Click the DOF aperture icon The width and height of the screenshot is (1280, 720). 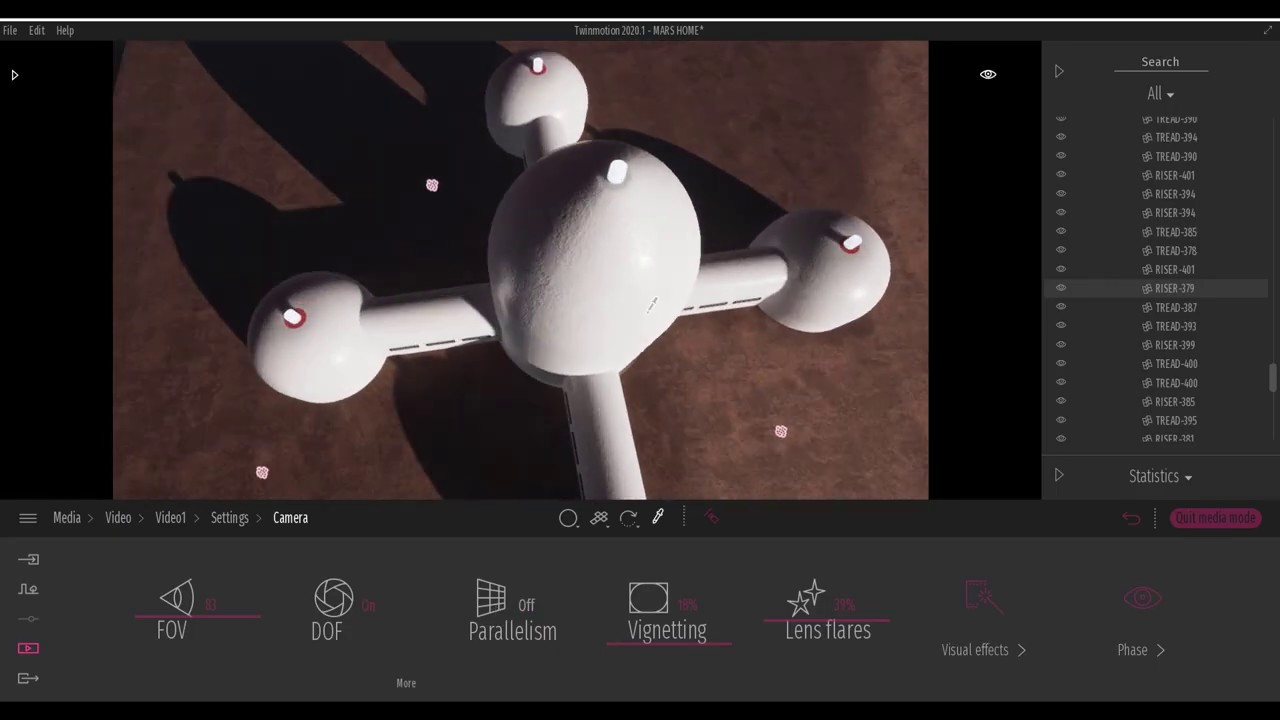(333, 598)
